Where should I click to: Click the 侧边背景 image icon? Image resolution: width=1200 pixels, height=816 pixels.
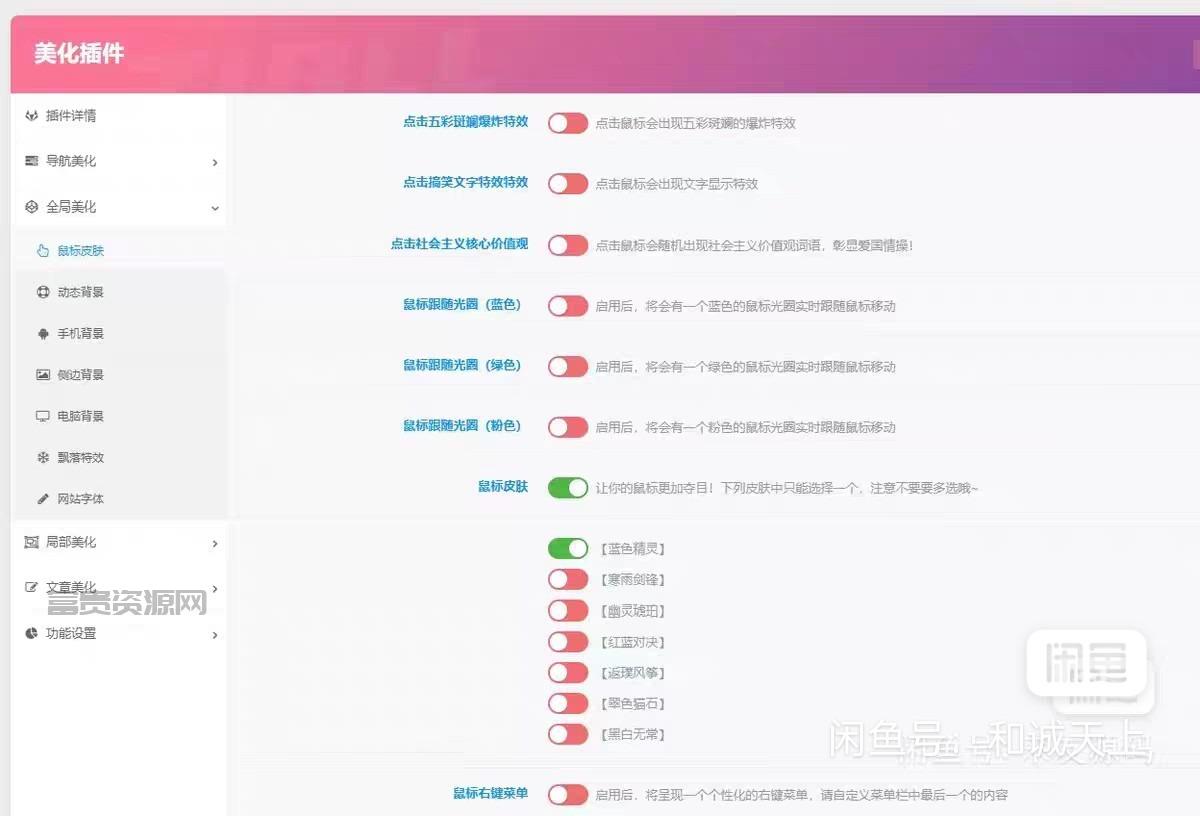click(43, 375)
